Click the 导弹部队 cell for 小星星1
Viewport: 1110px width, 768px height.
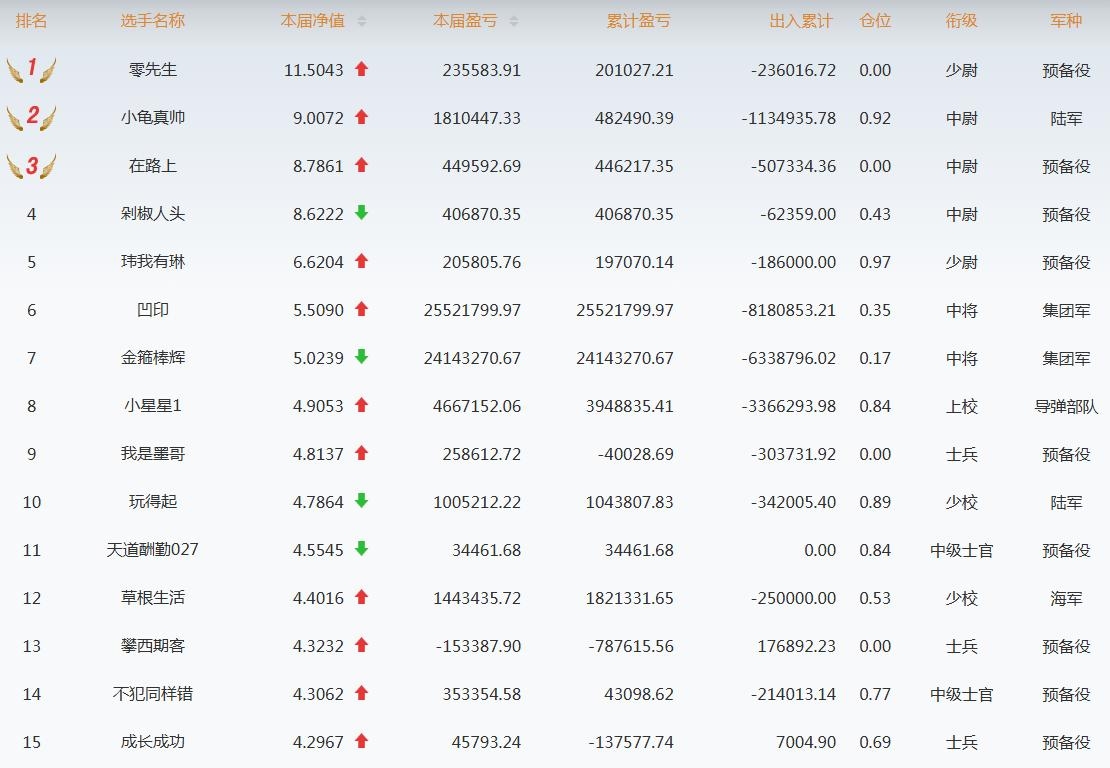click(x=1066, y=406)
